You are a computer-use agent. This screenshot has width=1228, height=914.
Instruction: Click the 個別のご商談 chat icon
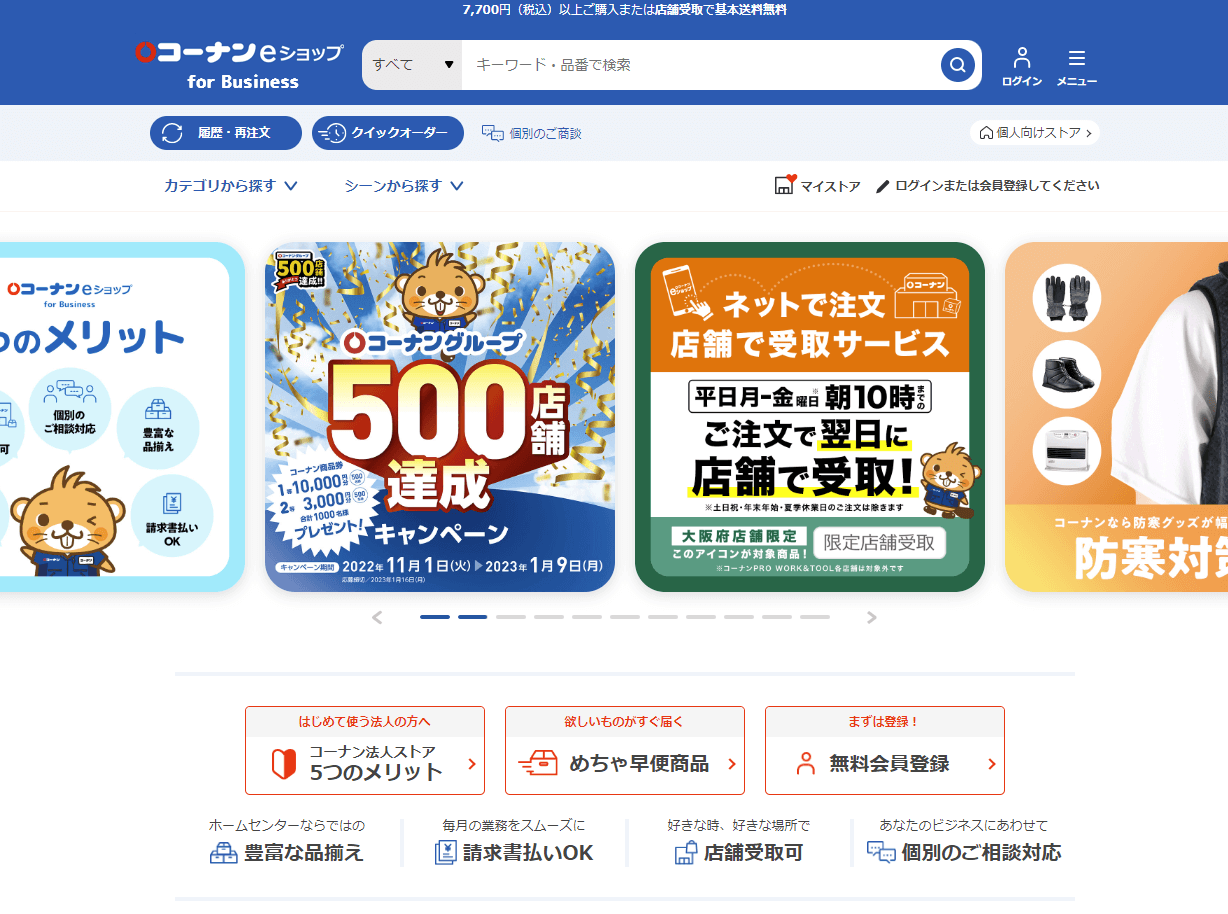pyautogui.click(x=492, y=133)
